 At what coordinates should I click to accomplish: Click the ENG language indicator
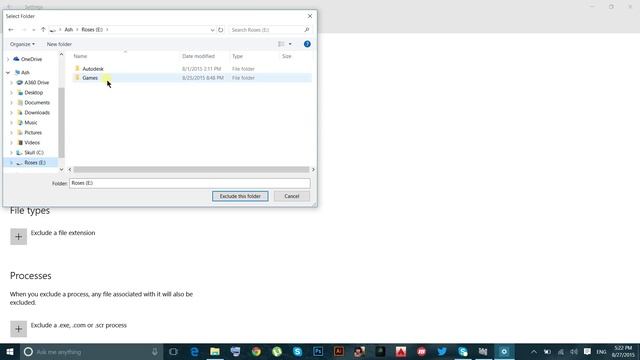tap(601, 352)
